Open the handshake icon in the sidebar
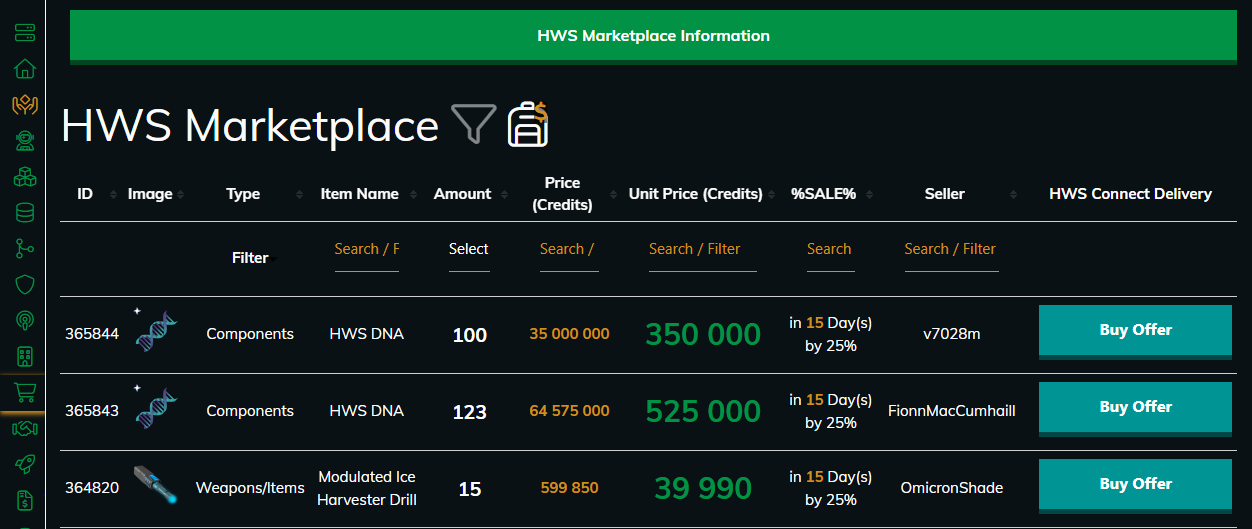This screenshot has height=529, width=1252. tap(25, 429)
